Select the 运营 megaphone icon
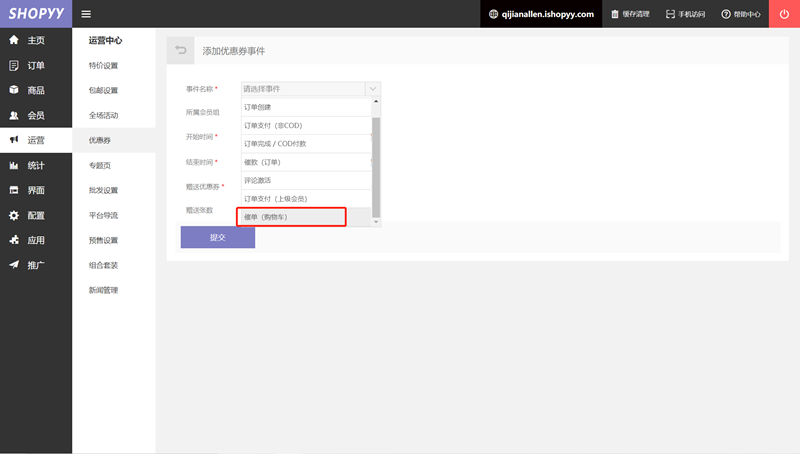 tap(14, 140)
